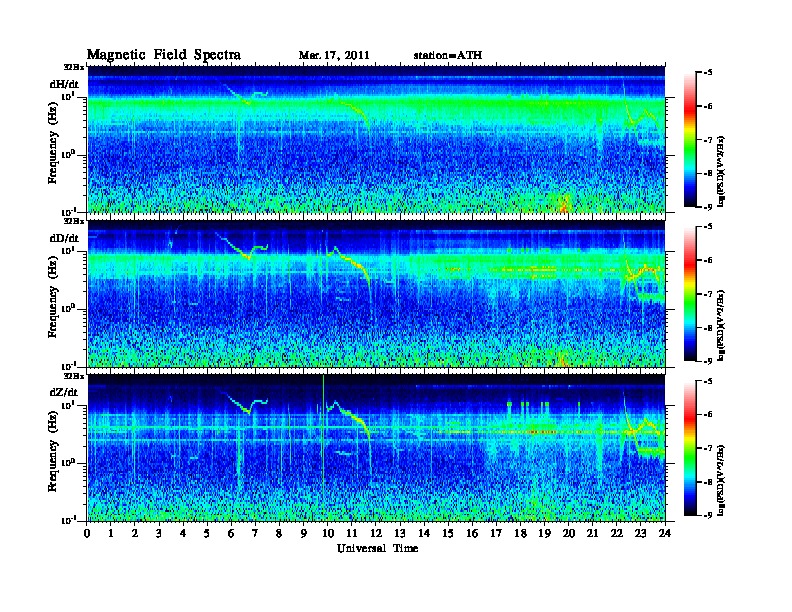Click the -5 tick on dH/dt color bar

708,73
